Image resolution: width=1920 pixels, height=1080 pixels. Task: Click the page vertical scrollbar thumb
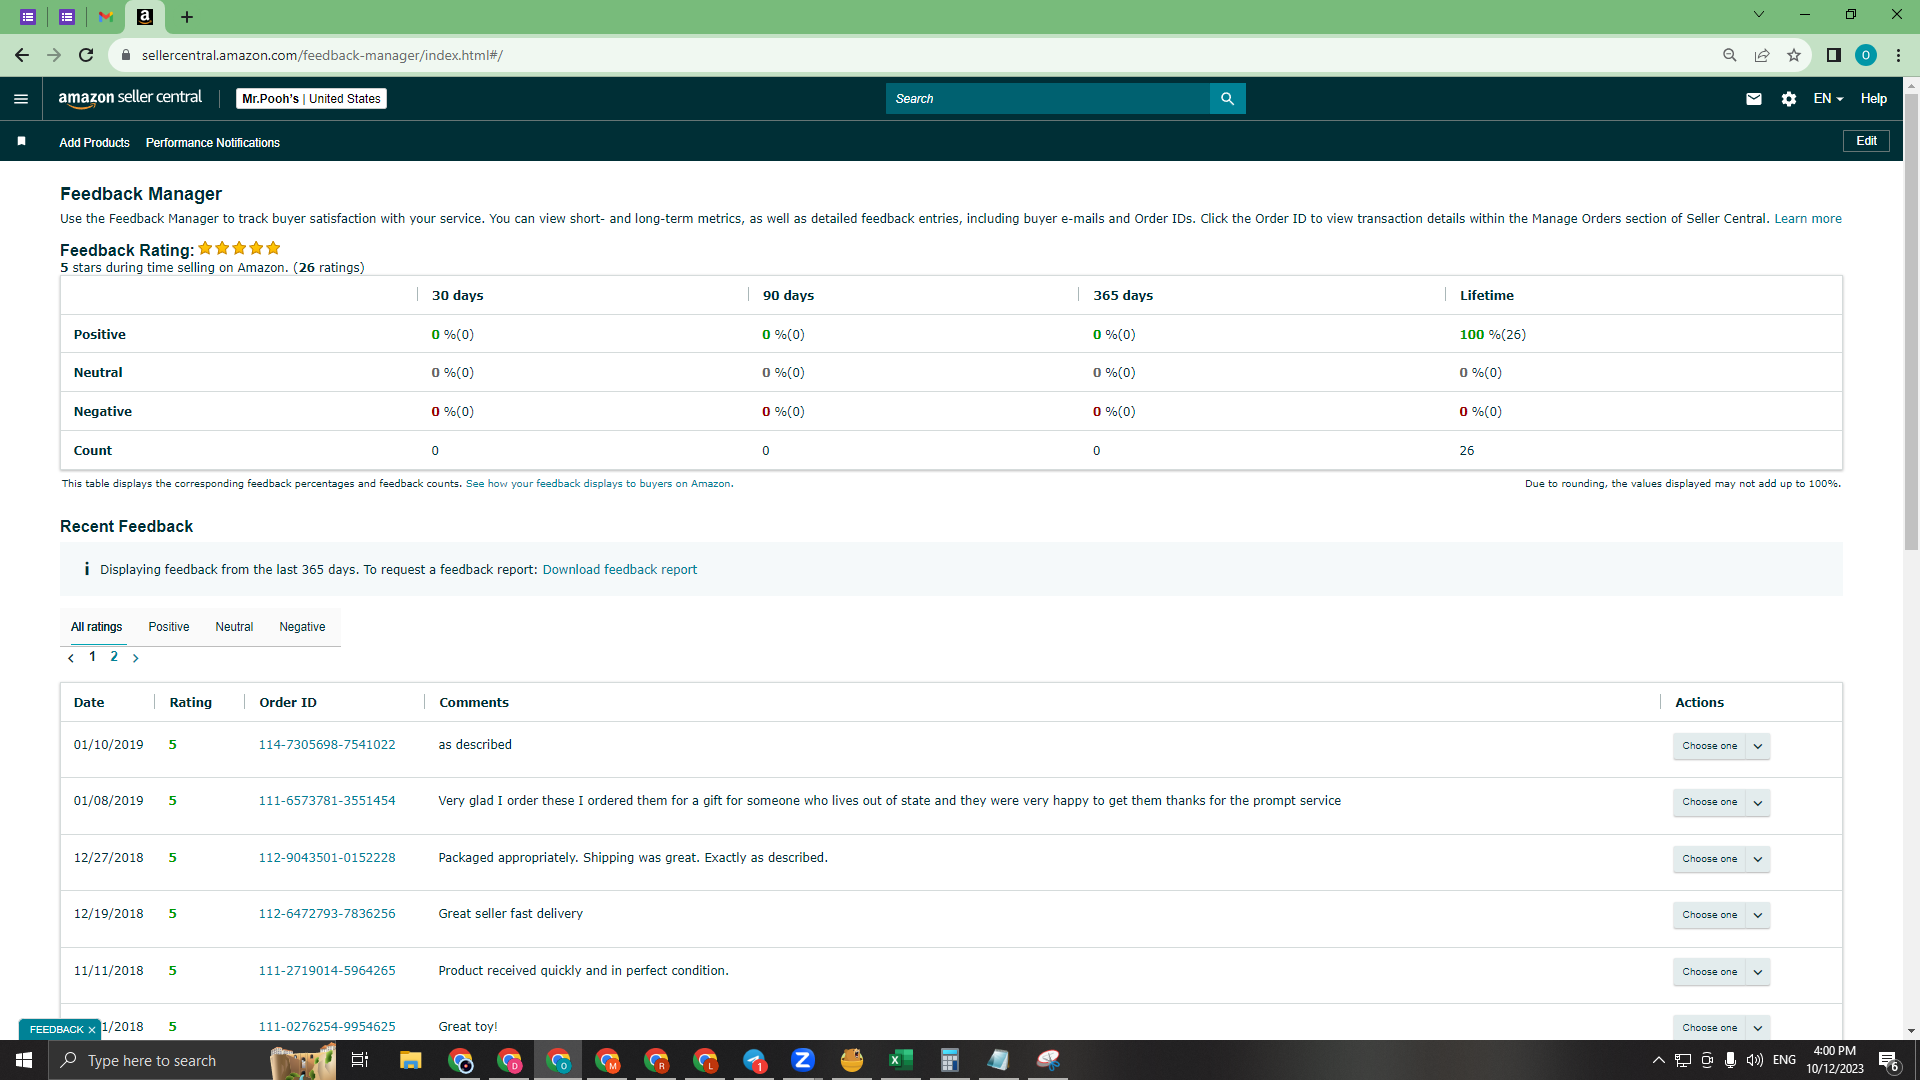1911,322
